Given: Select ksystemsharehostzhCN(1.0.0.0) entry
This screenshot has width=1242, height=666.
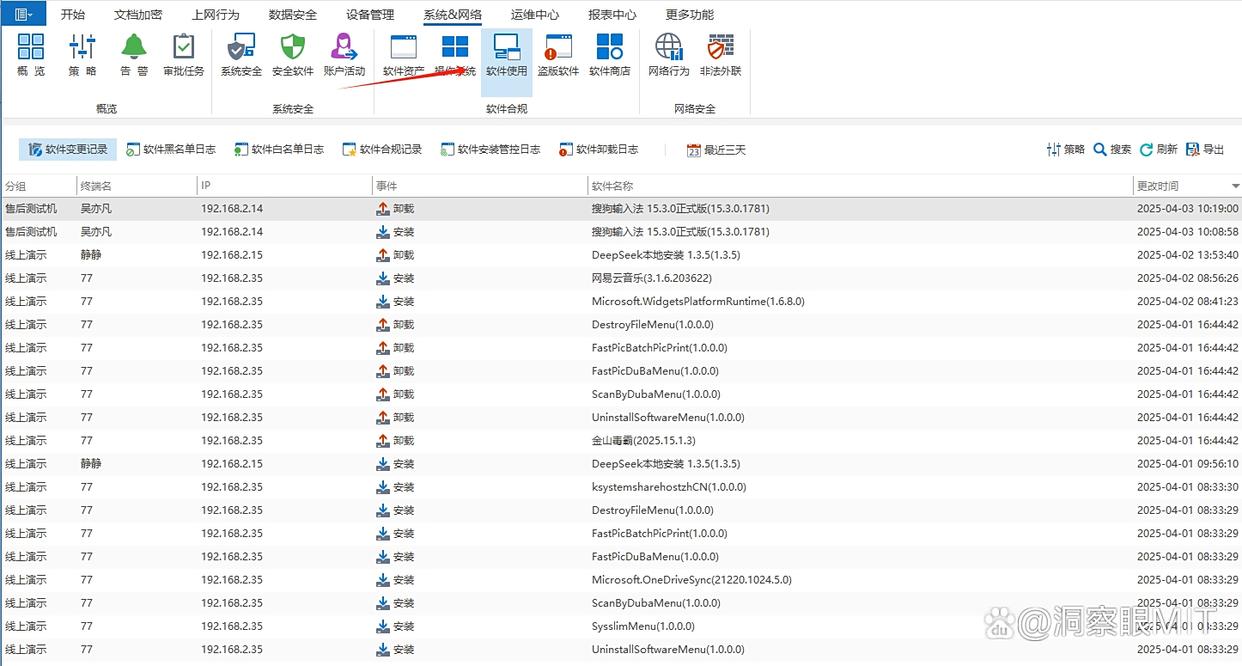Looking at the screenshot, I should [x=669, y=487].
